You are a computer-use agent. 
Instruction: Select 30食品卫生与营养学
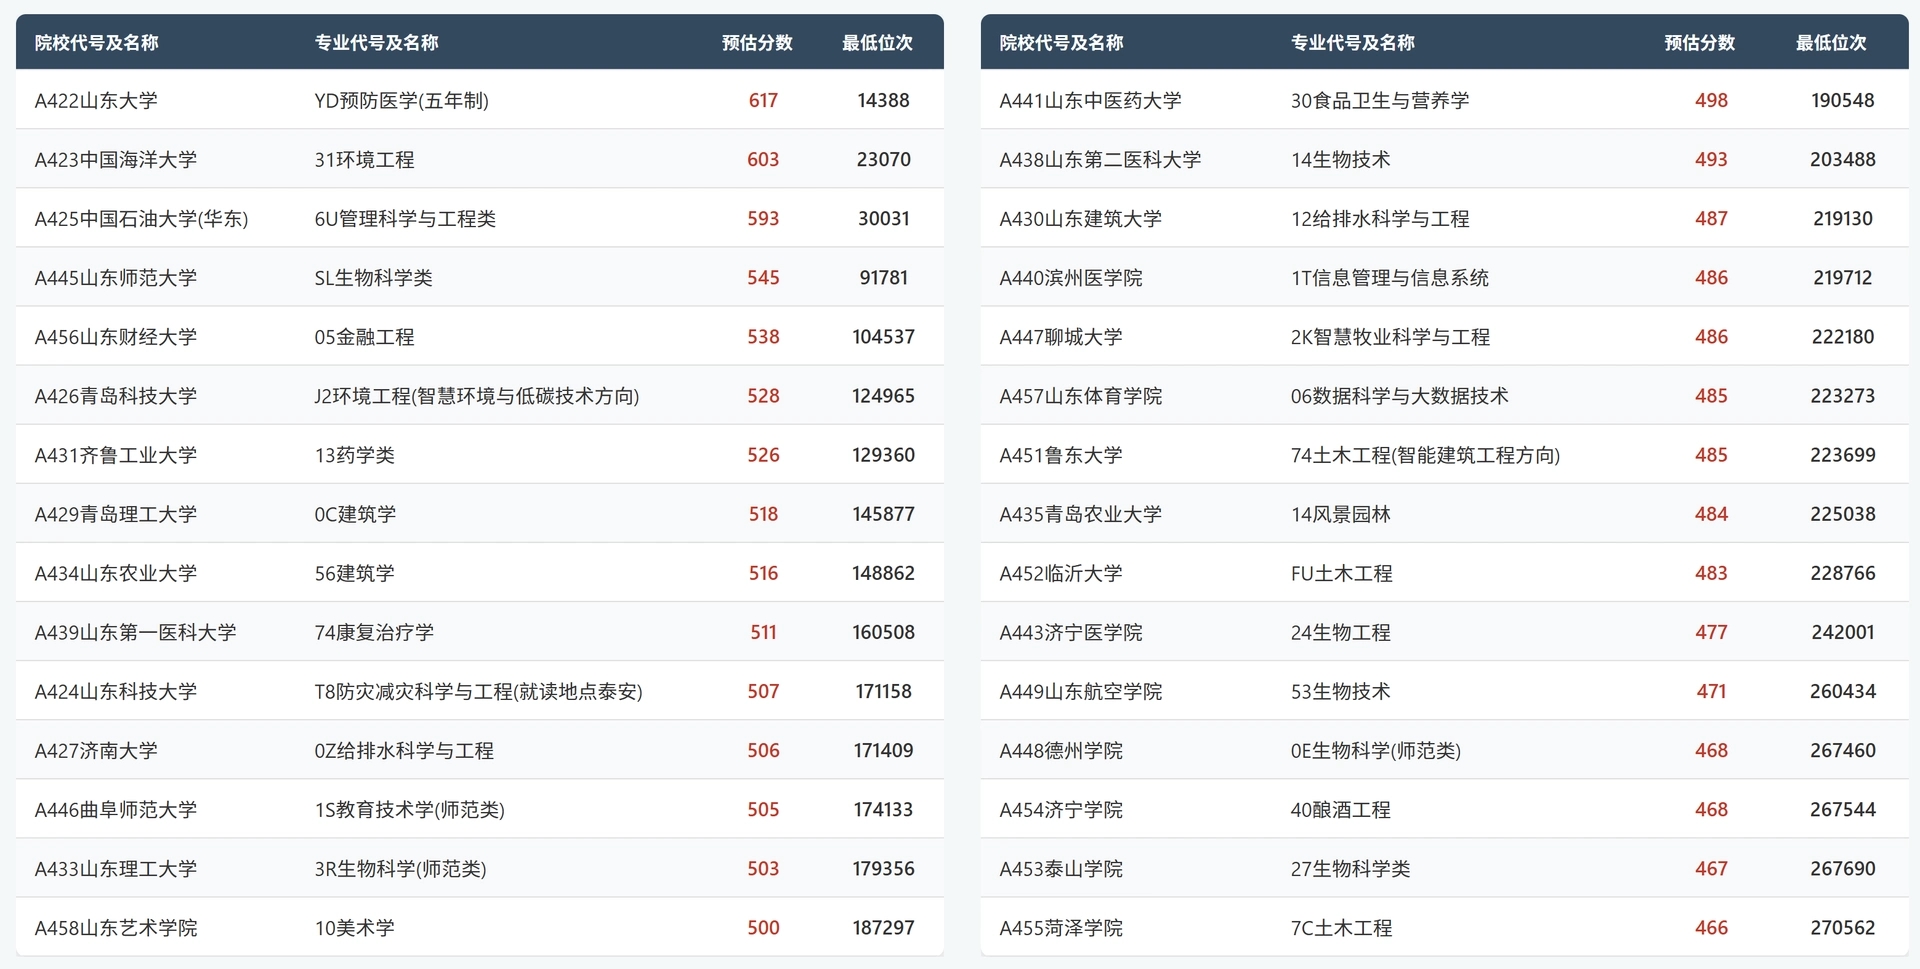pyautogui.click(x=1380, y=100)
